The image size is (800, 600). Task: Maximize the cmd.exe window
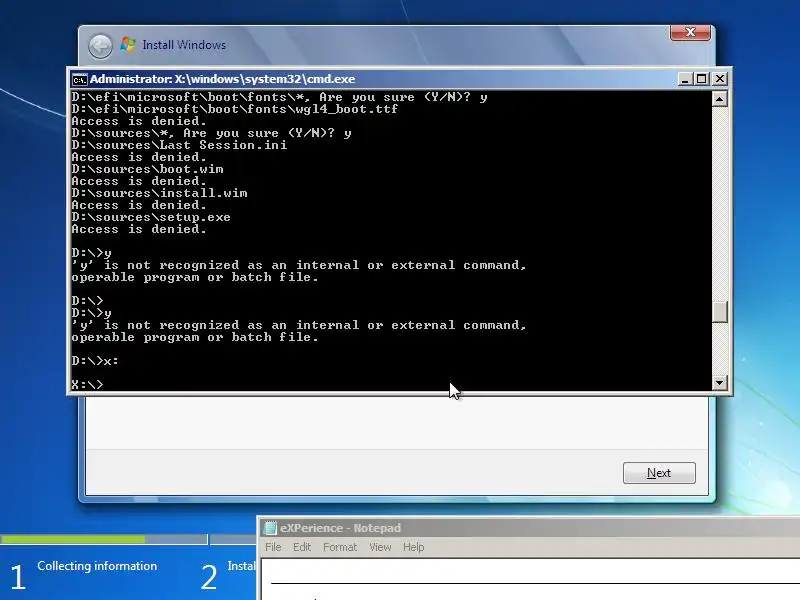click(x=702, y=79)
